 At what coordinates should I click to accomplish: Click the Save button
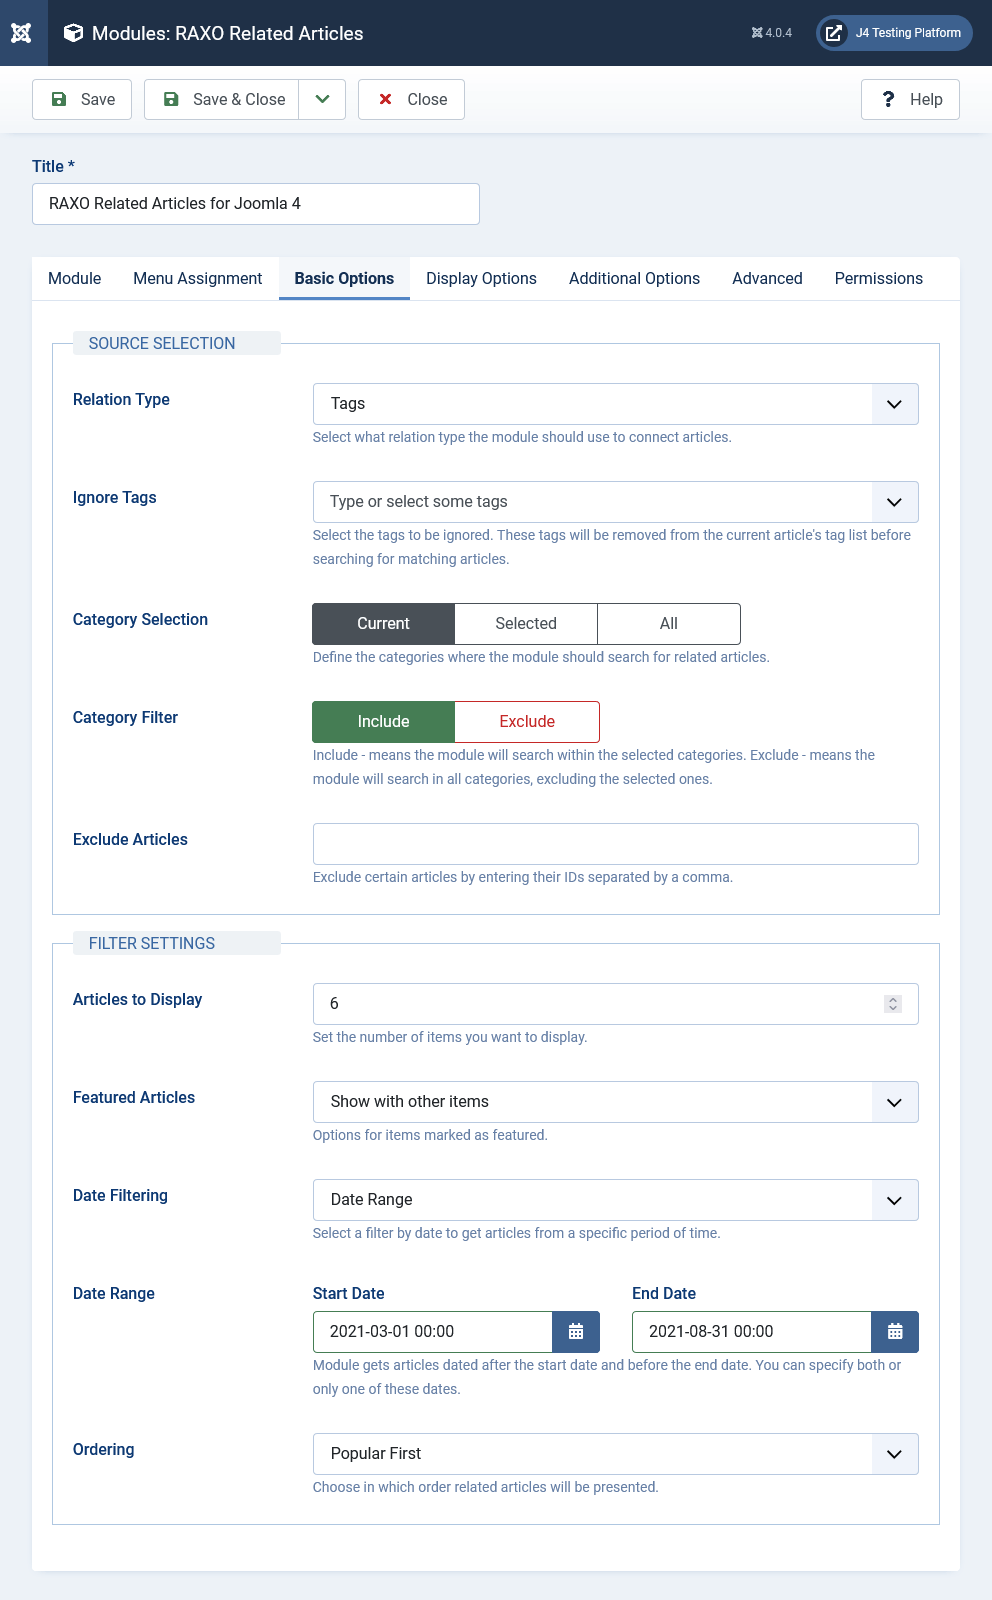click(82, 99)
